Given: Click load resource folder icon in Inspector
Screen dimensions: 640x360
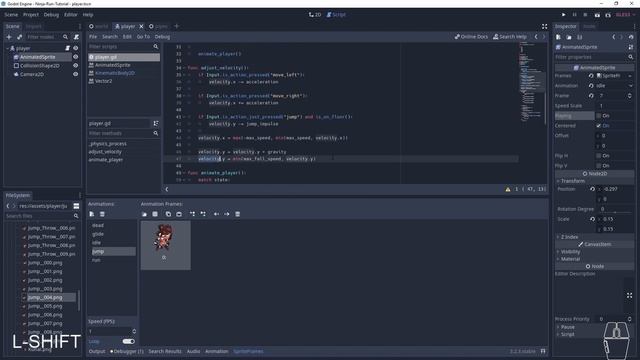Looking at the screenshot, I should pos(569,37).
